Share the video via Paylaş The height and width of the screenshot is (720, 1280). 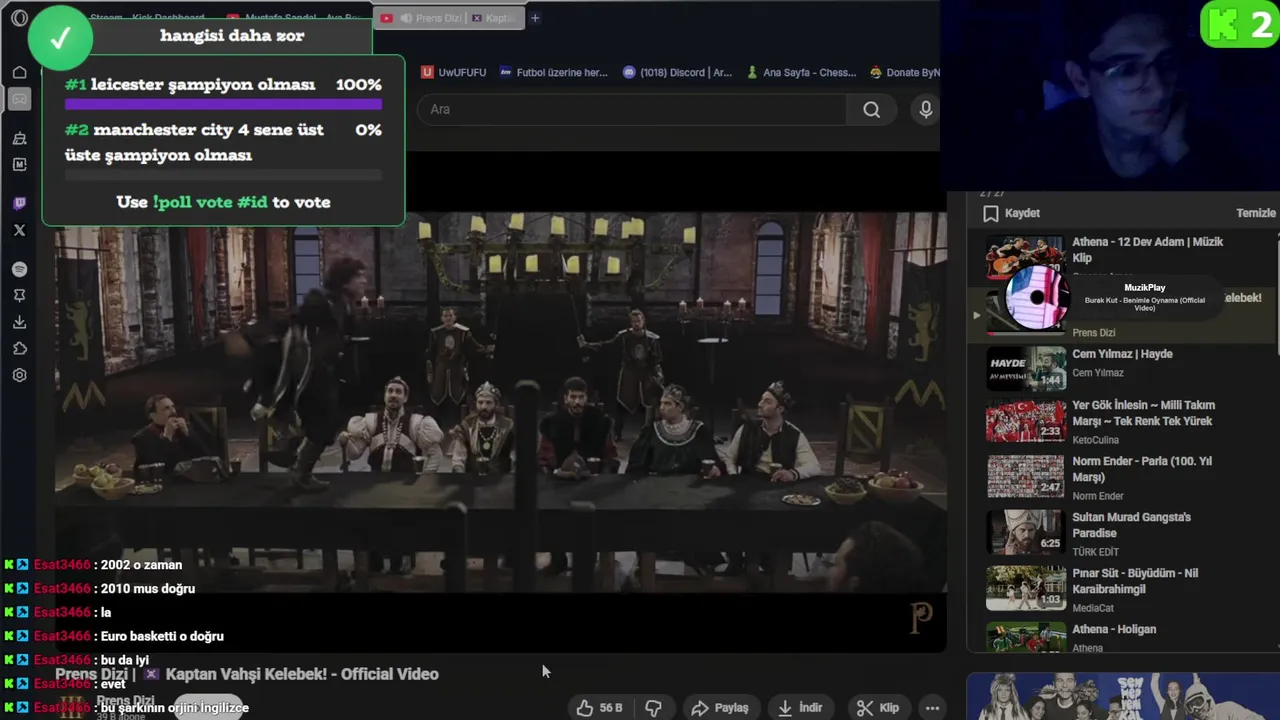pos(720,708)
